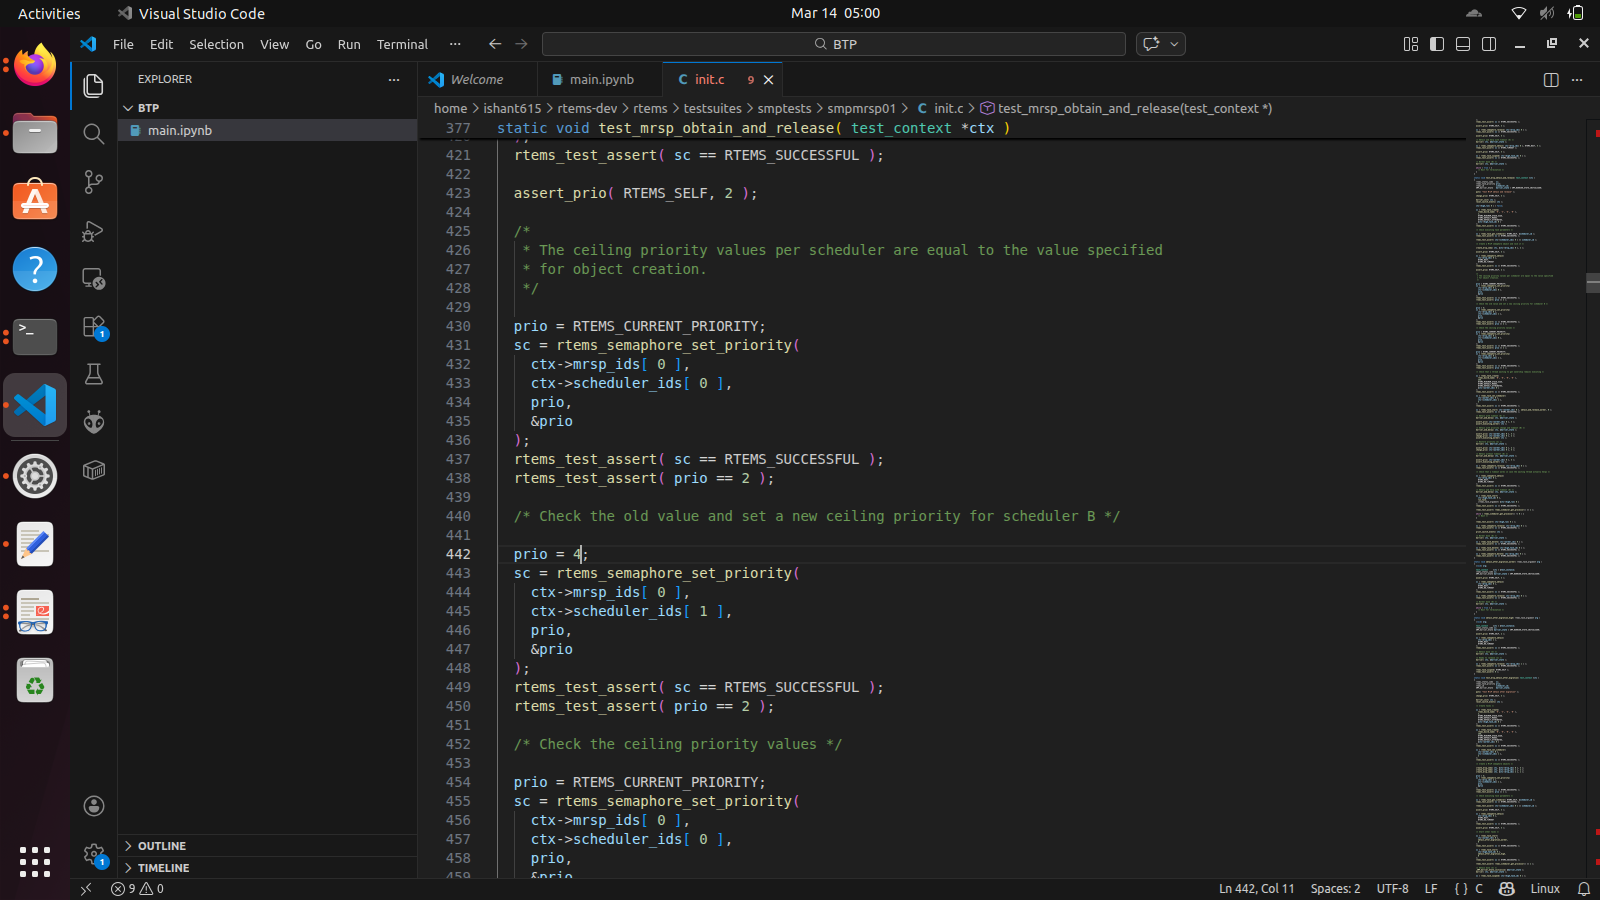This screenshot has height=900, width=1600.
Task: Open the Manage gear settings
Action: [93, 854]
